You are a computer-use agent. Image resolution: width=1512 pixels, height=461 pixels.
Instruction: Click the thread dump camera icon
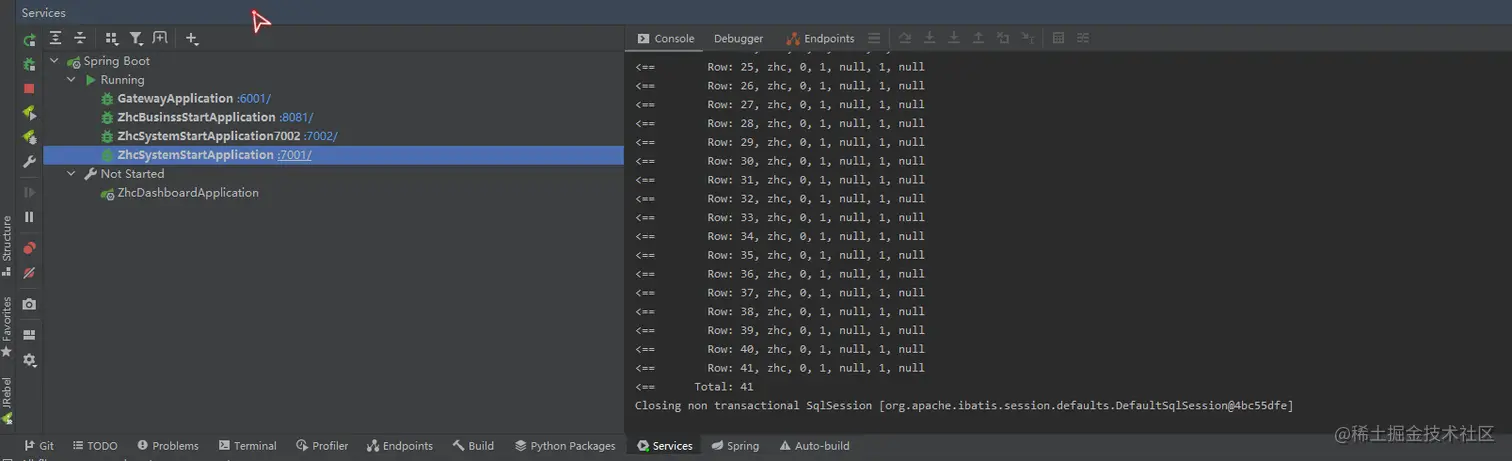[29, 304]
